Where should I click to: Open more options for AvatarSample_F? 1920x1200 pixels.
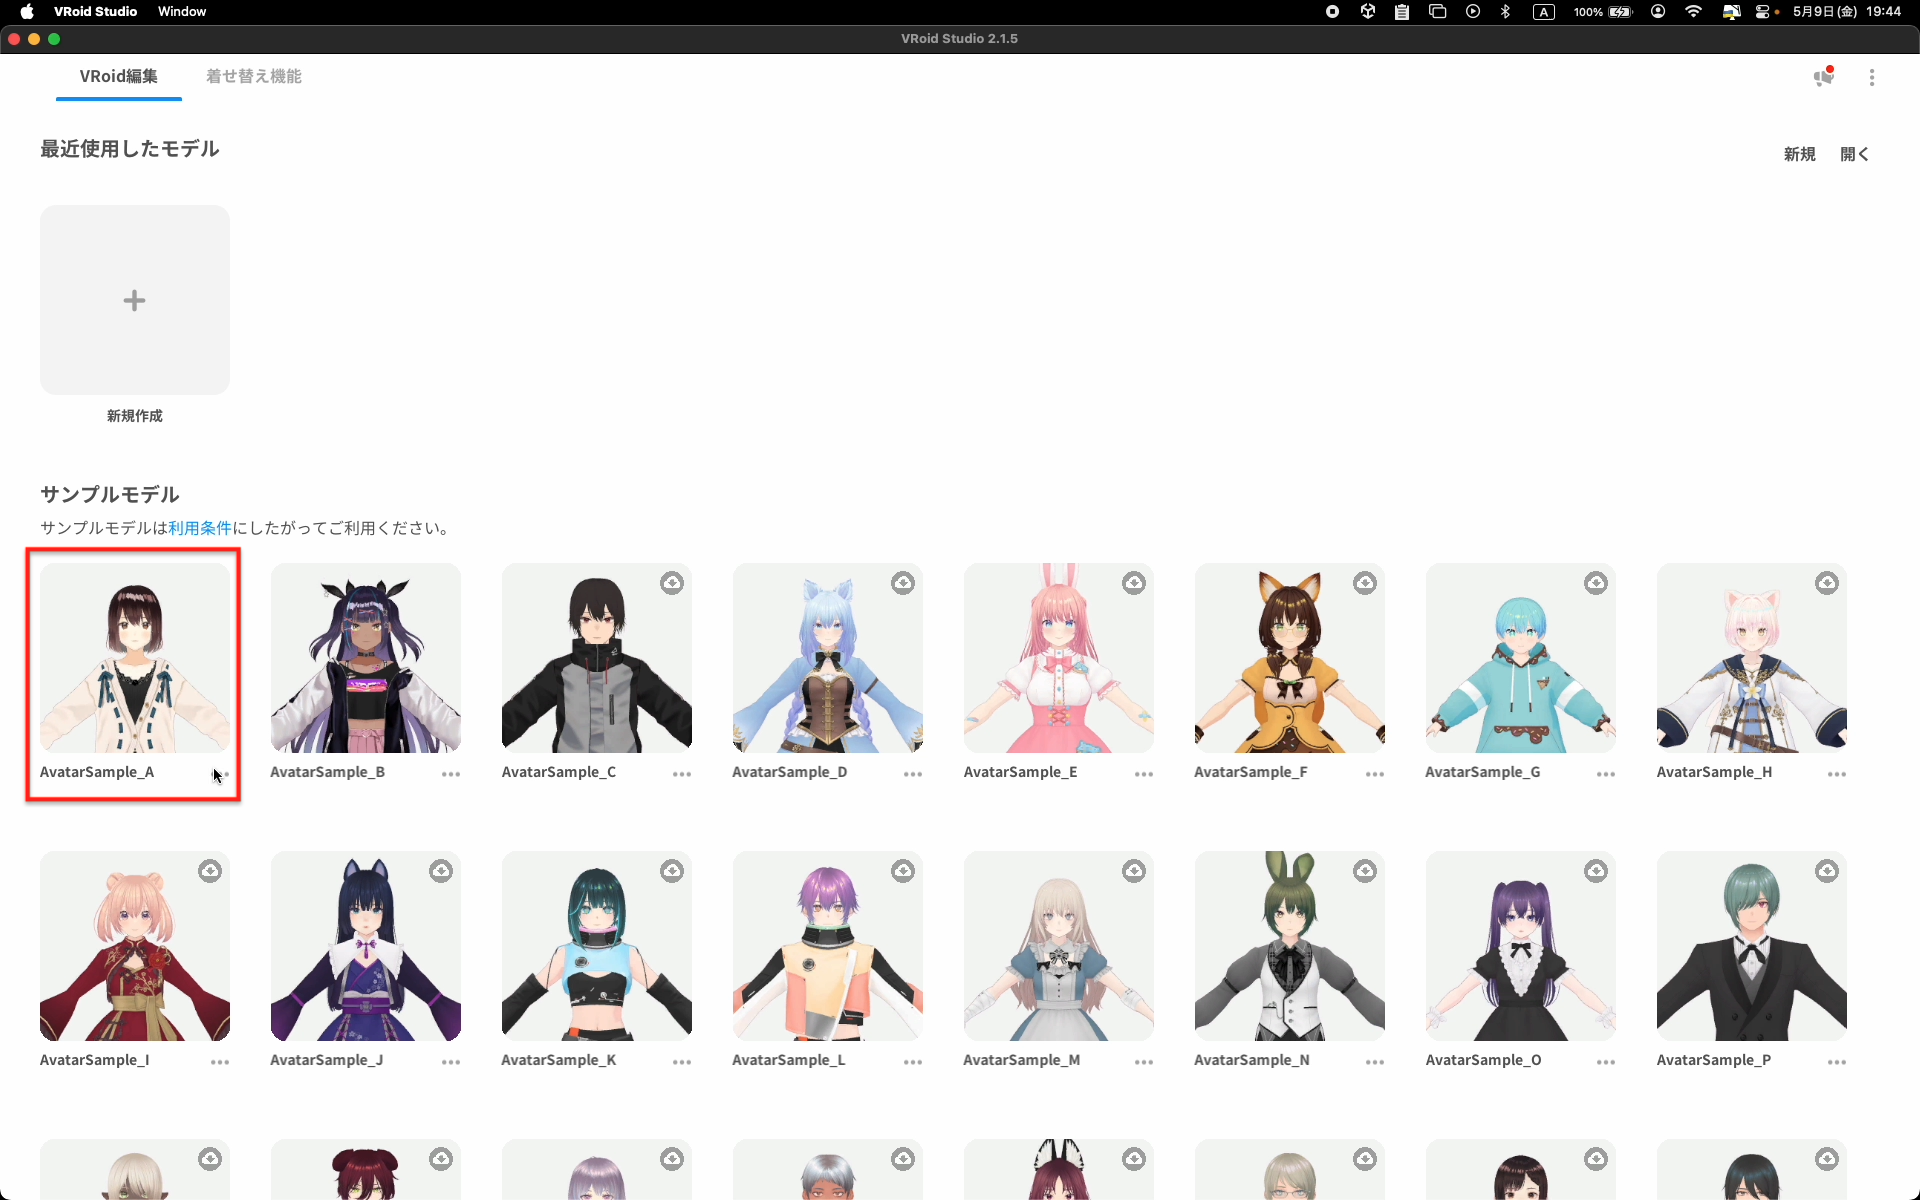(1375, 774)
